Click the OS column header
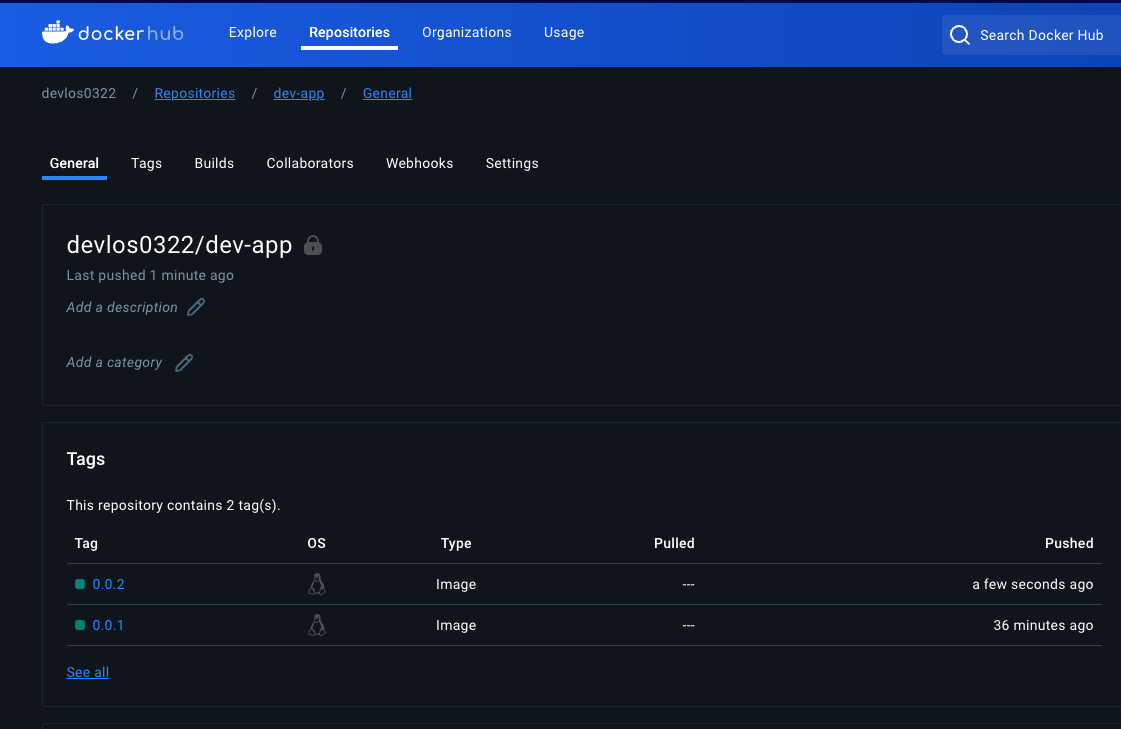 point(316,543)
